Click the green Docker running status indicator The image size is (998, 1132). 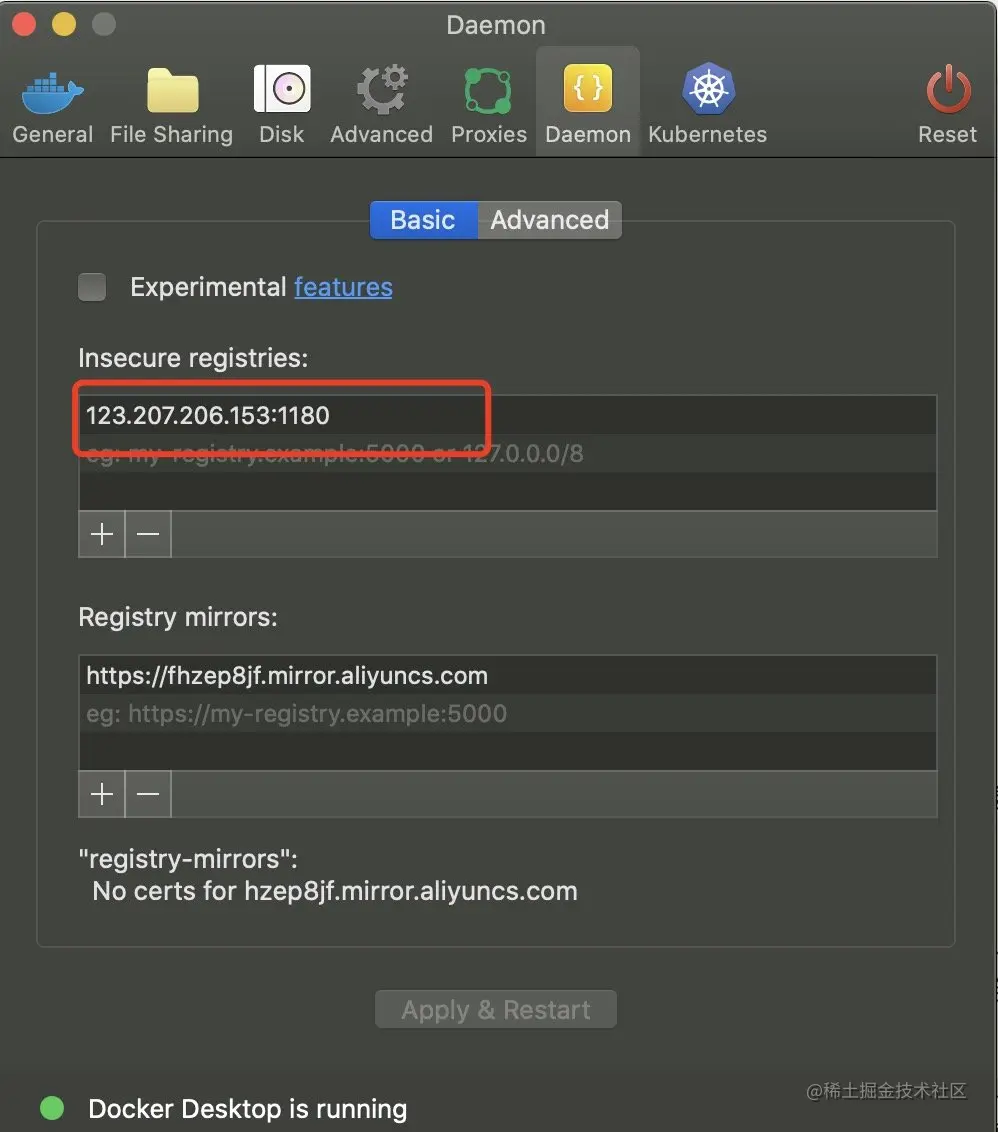(52, 1107)
